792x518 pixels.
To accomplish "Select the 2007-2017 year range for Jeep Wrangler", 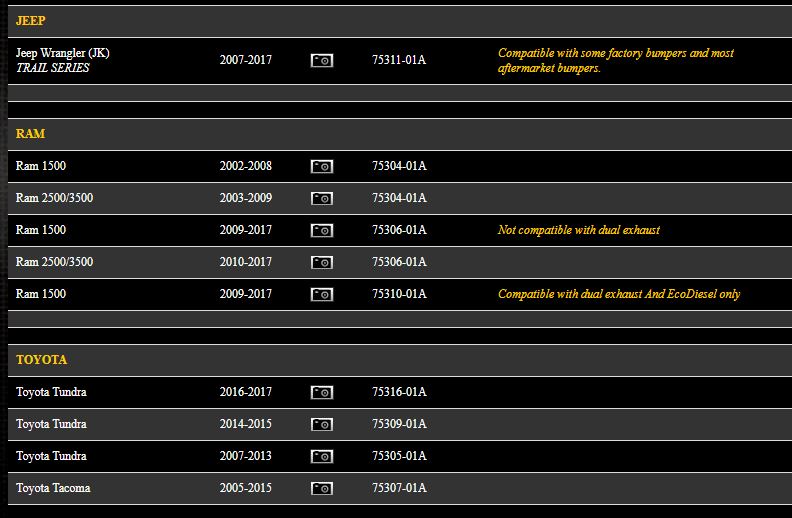I will [245, 60].
